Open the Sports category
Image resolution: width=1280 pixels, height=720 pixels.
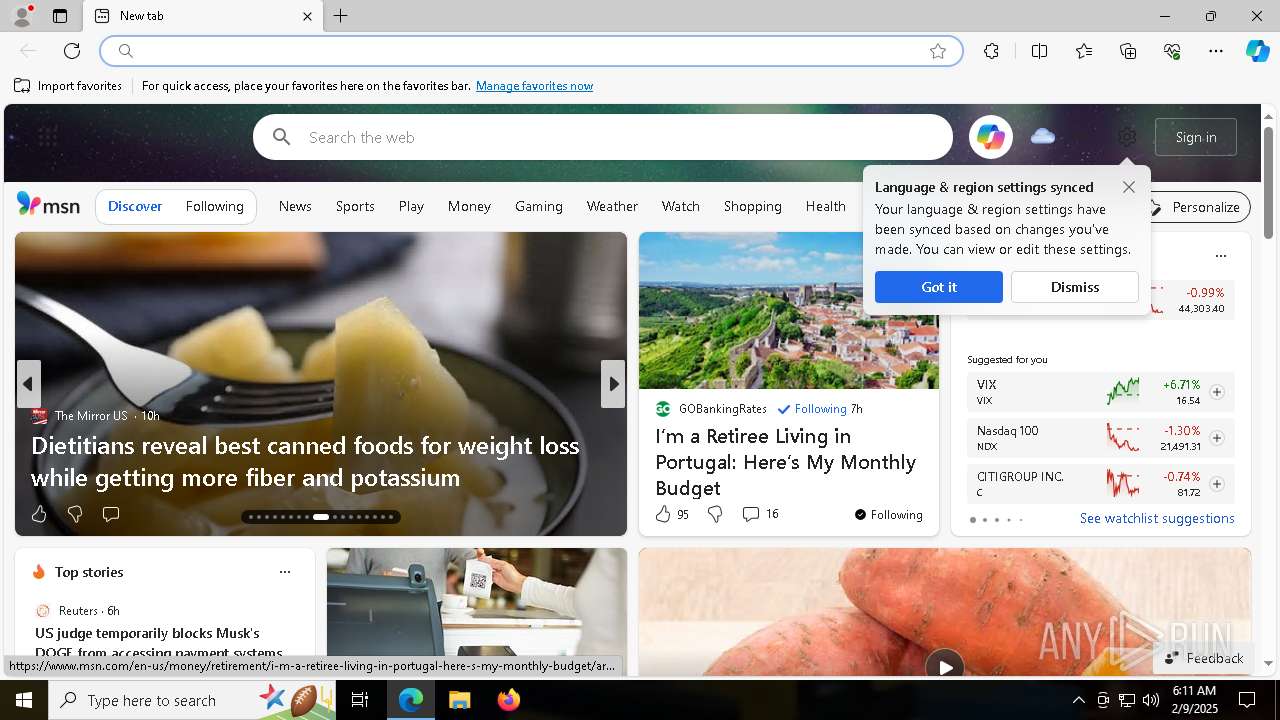(x=355, y=206)
